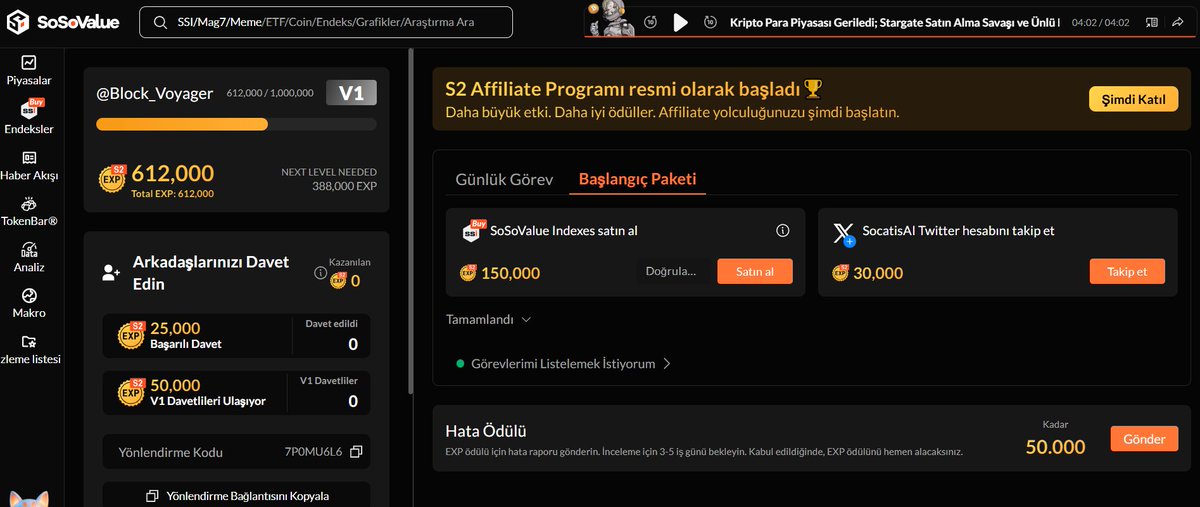The height and width of the screenshot is (507, 1200).
Task: Click the Davet edildi count
Action: tap(353, 345)
